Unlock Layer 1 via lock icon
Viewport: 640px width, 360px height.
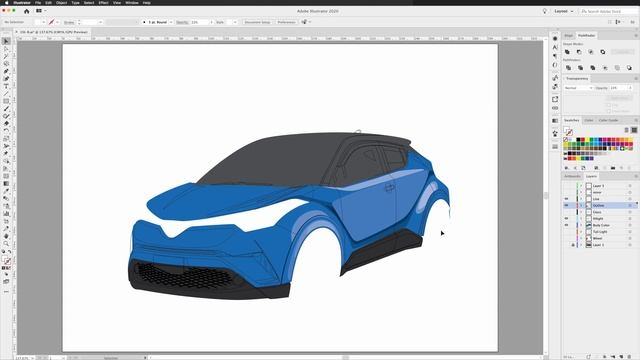[573, 245]
